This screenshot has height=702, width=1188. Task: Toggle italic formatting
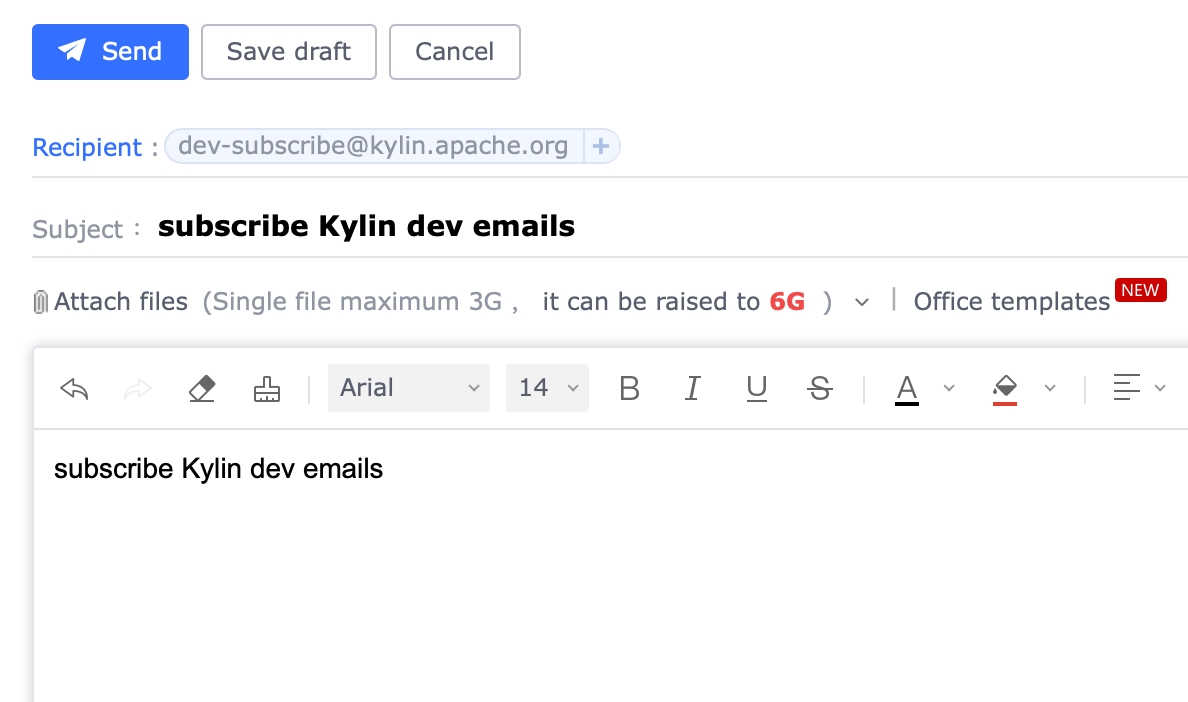click(692, 389)
